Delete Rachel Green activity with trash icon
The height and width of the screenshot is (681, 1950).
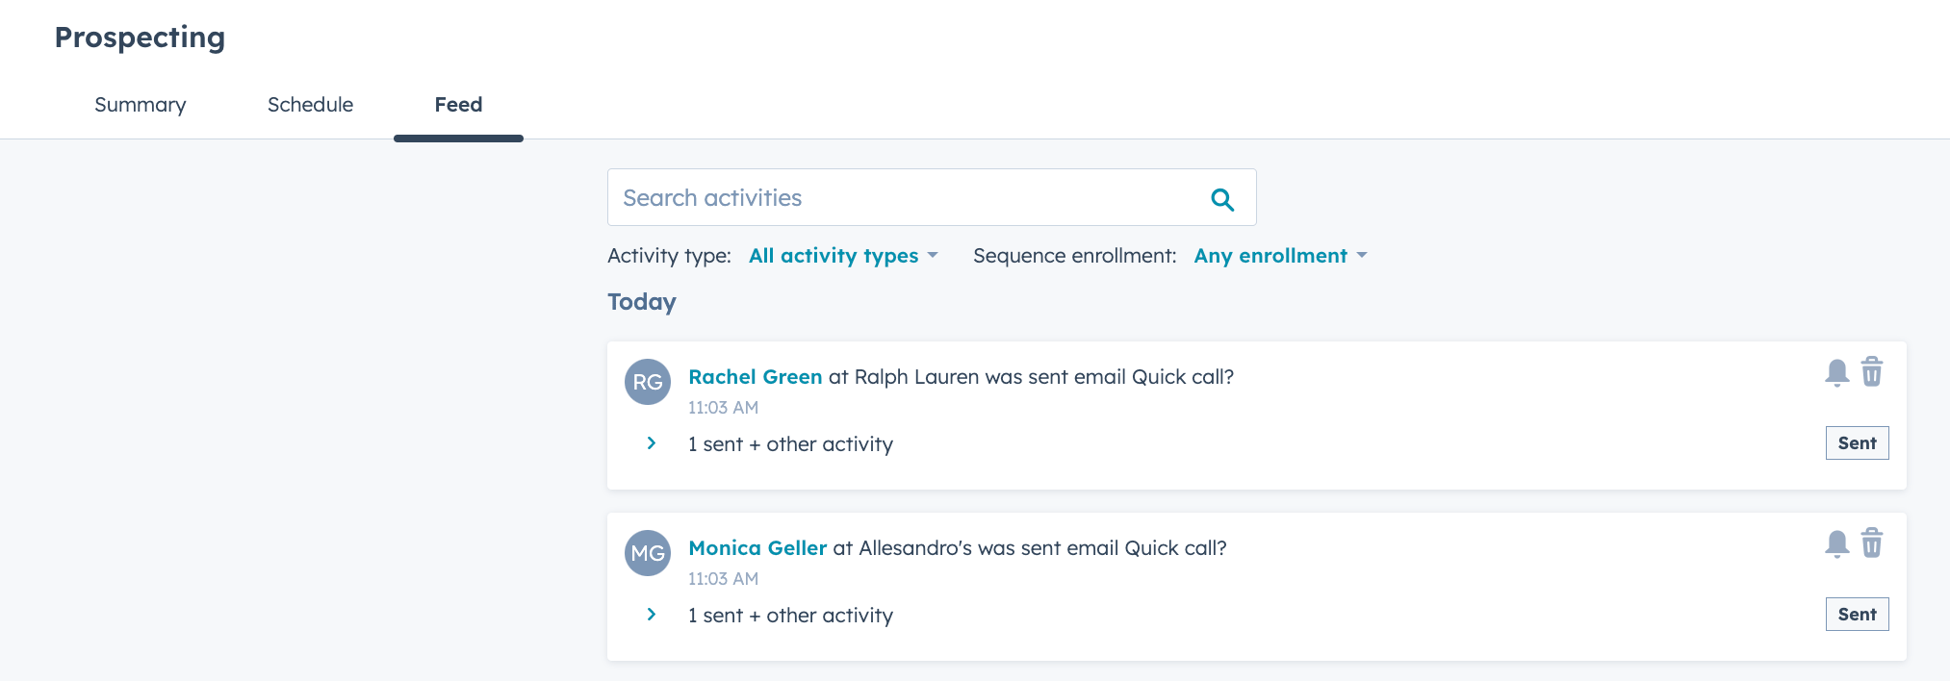[1872, 372]
